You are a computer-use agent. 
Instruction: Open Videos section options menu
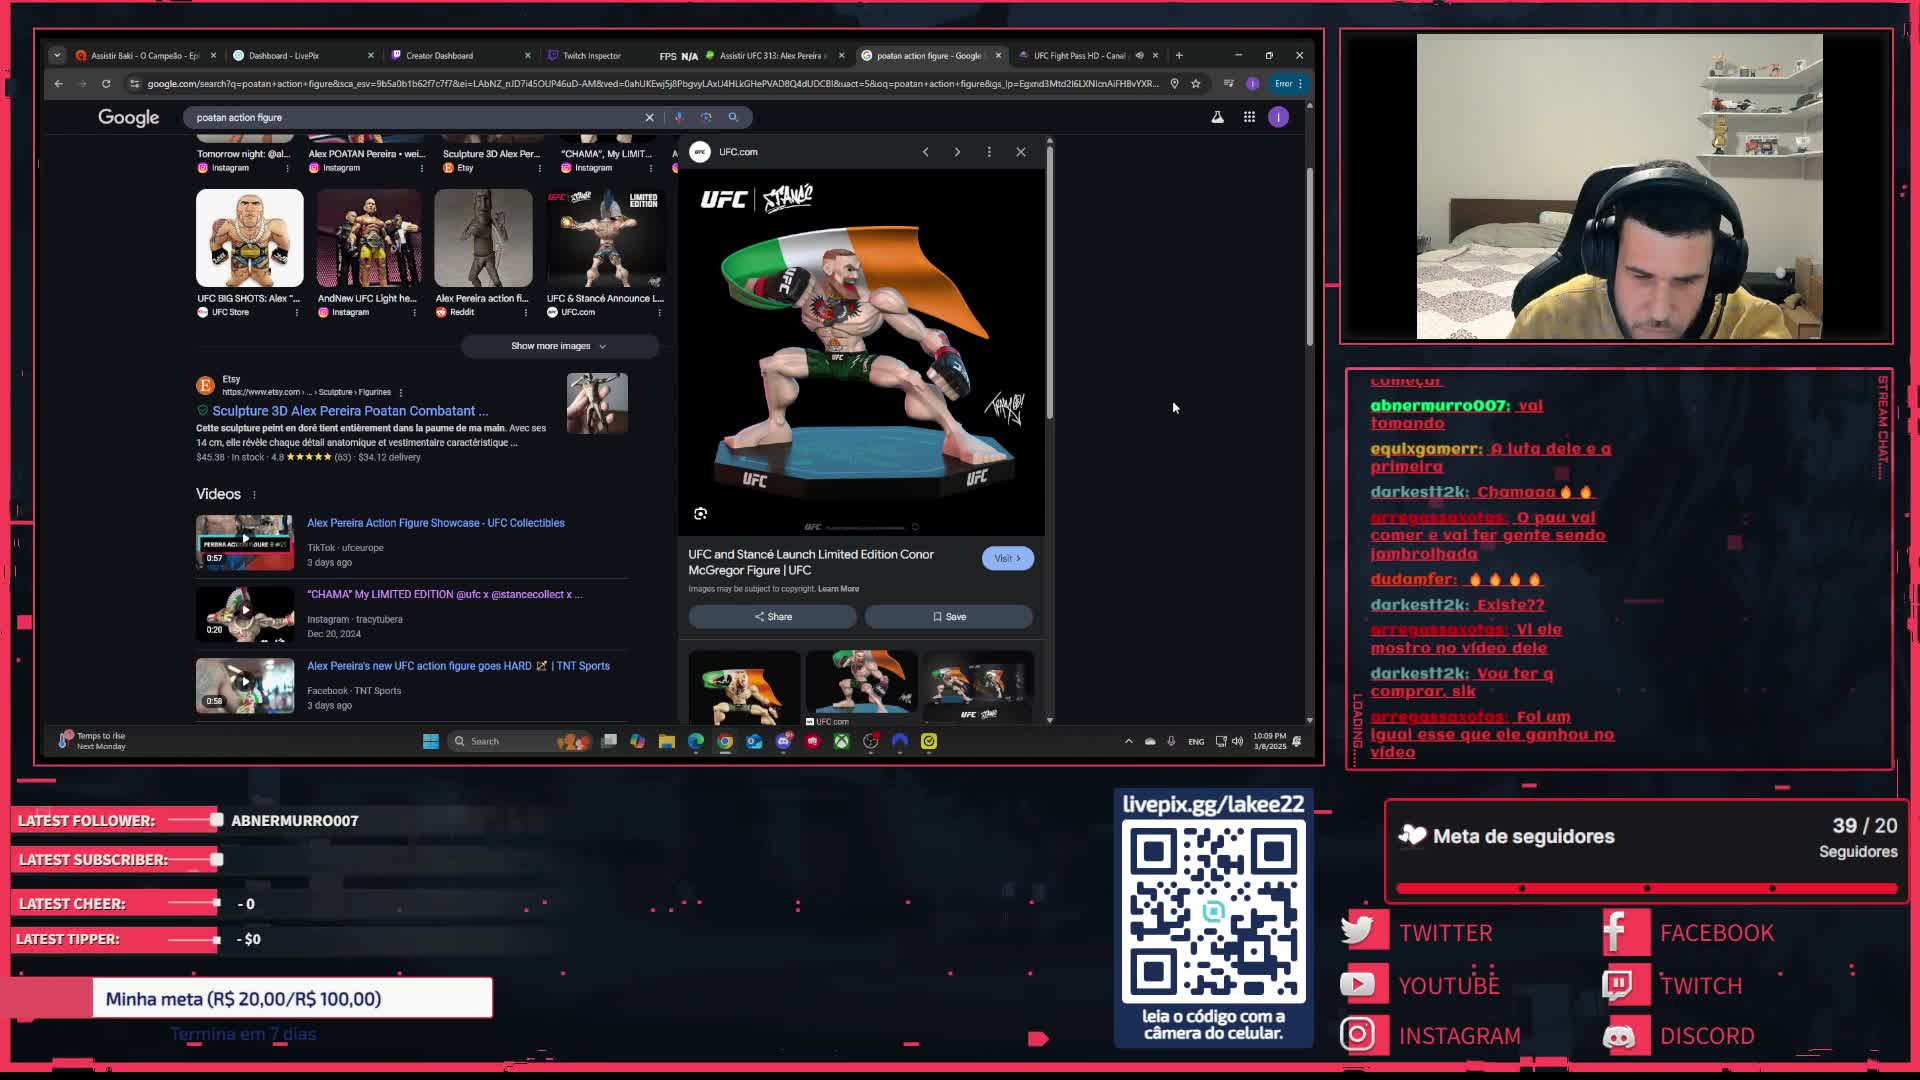tap(254, 495)
